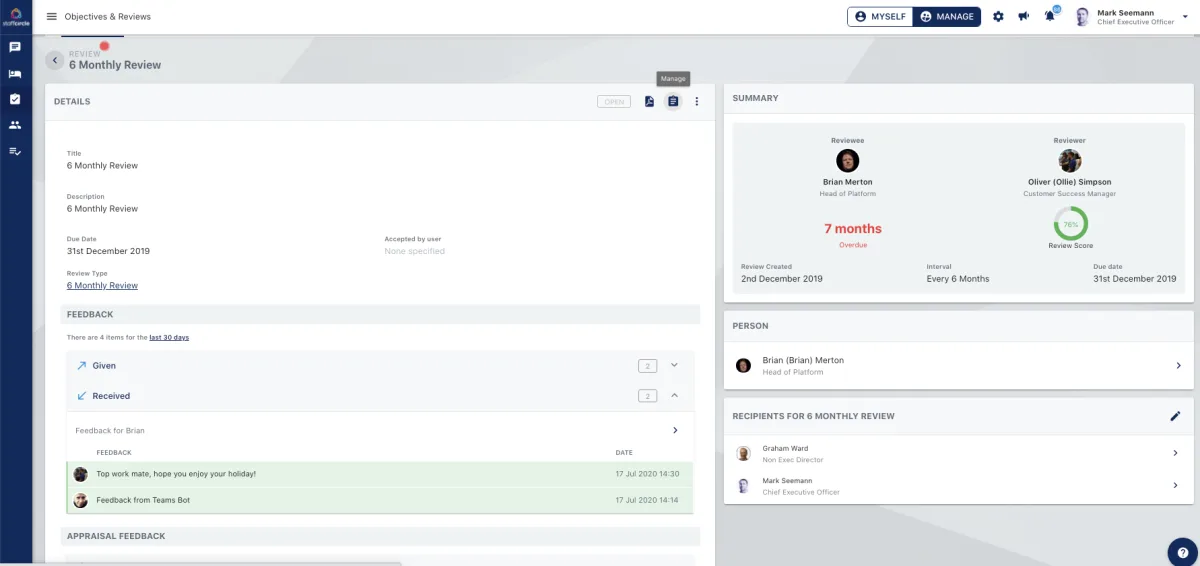Click avatar beside 'Top work mate' feedback
1200x566 pixels.
(81, 474)
